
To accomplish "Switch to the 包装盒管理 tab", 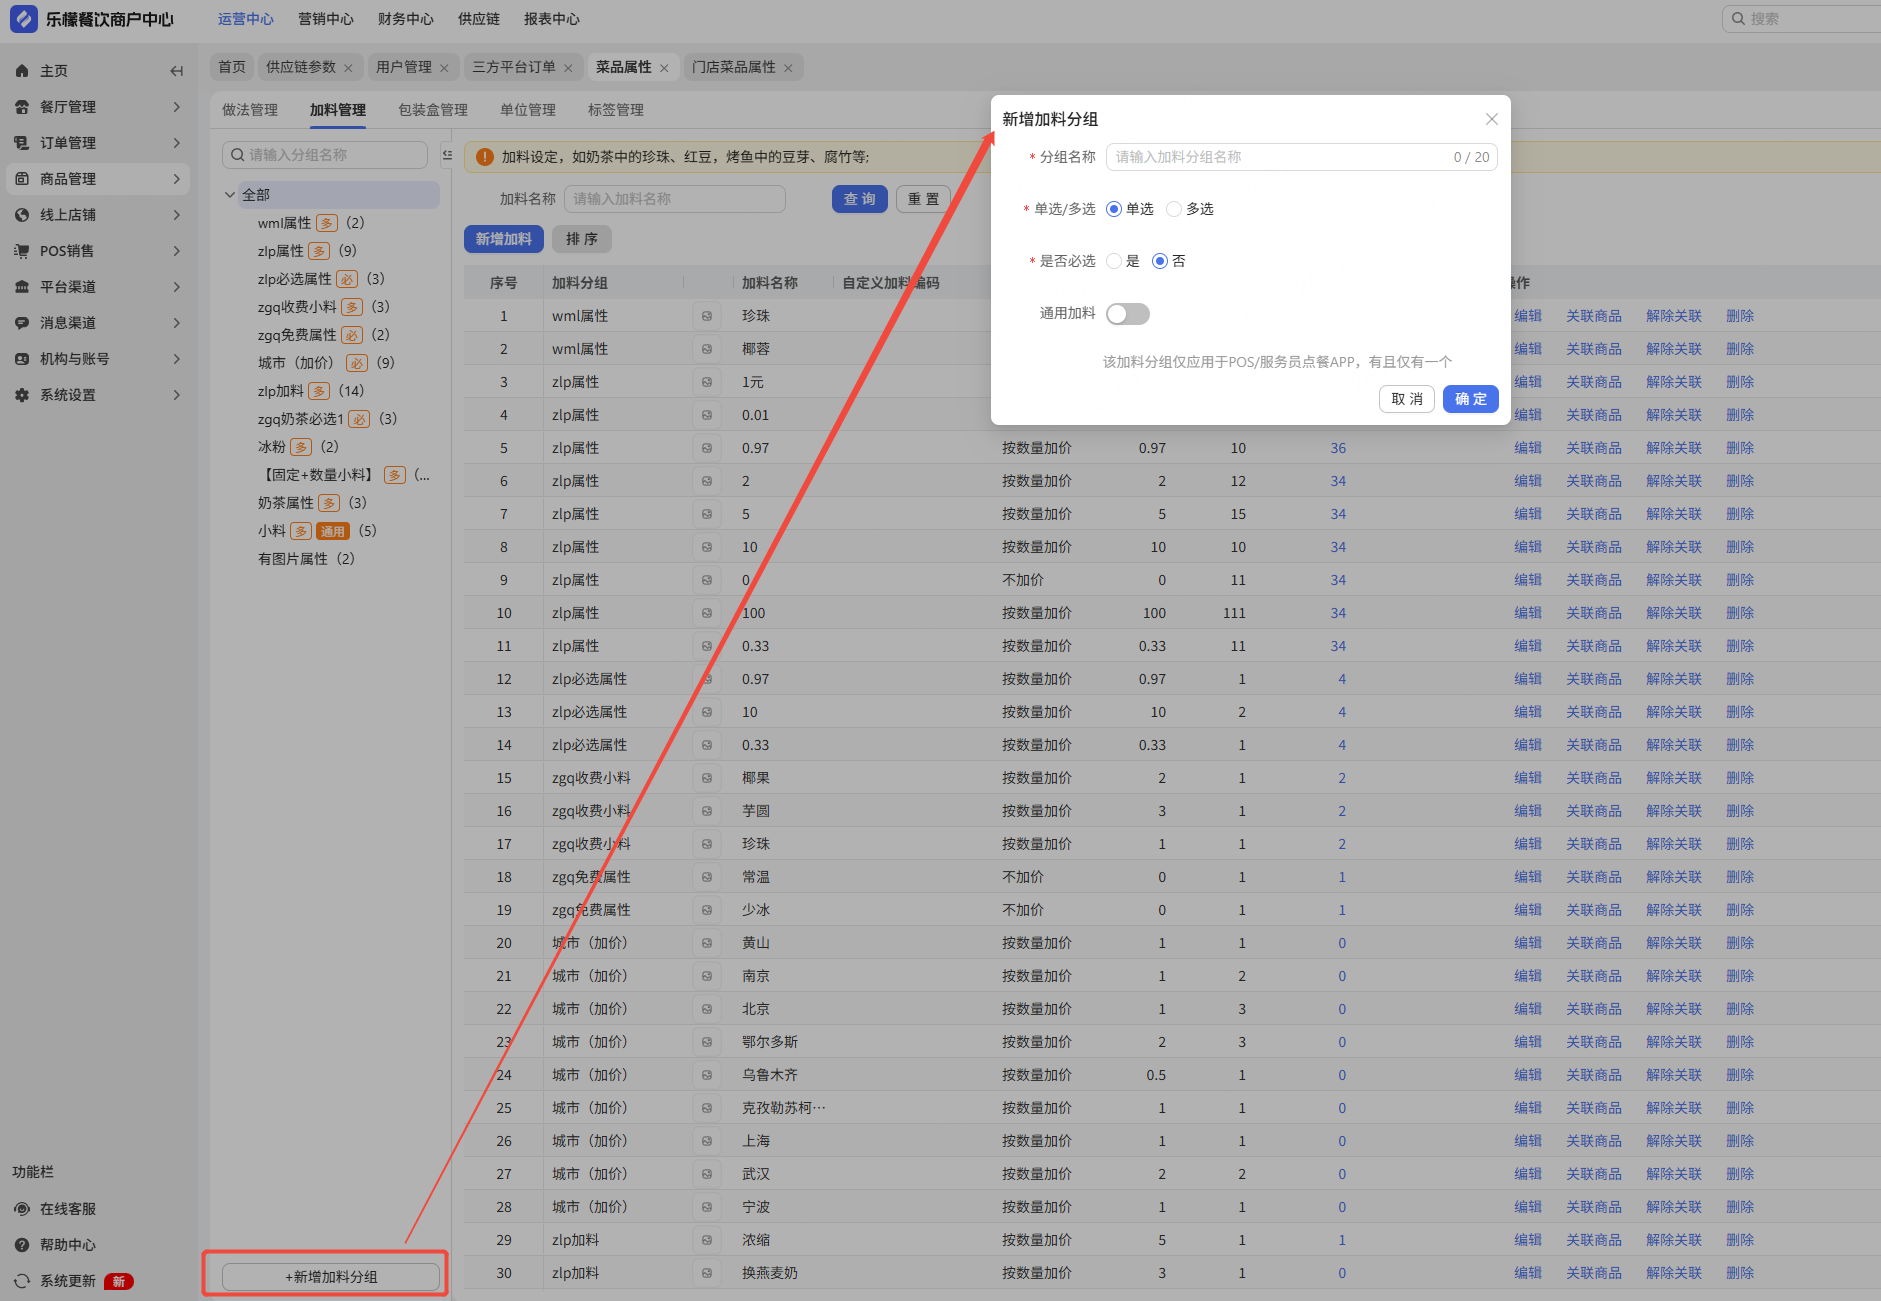I will [432, 110].
